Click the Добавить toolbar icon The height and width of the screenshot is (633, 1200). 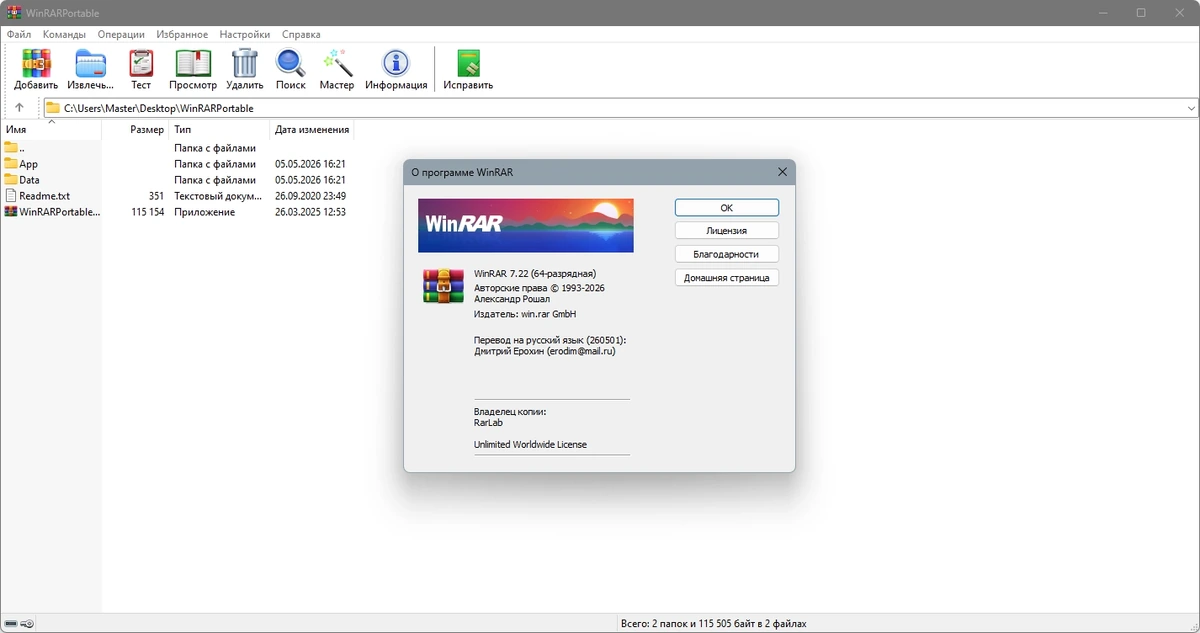point(36,64)
